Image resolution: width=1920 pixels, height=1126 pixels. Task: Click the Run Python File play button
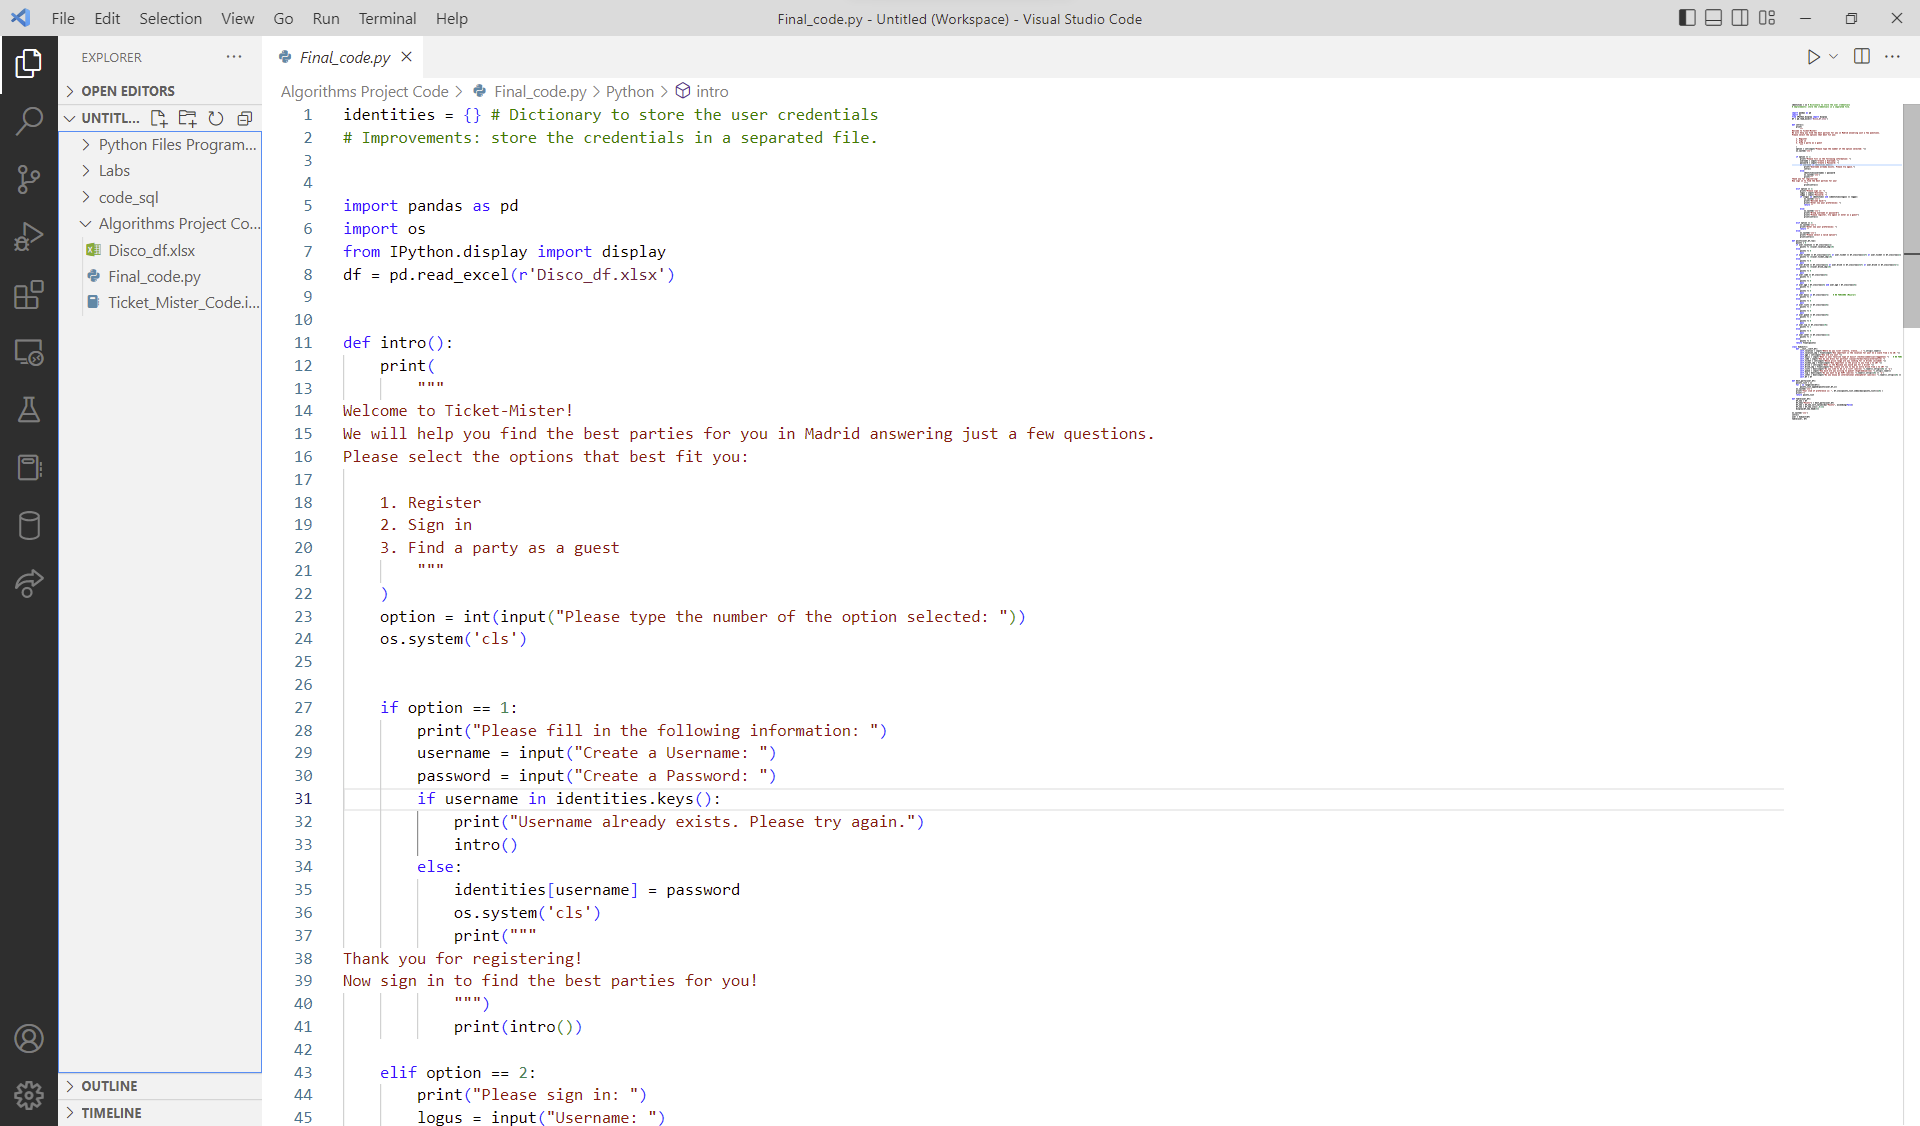tap(1813, 57)
